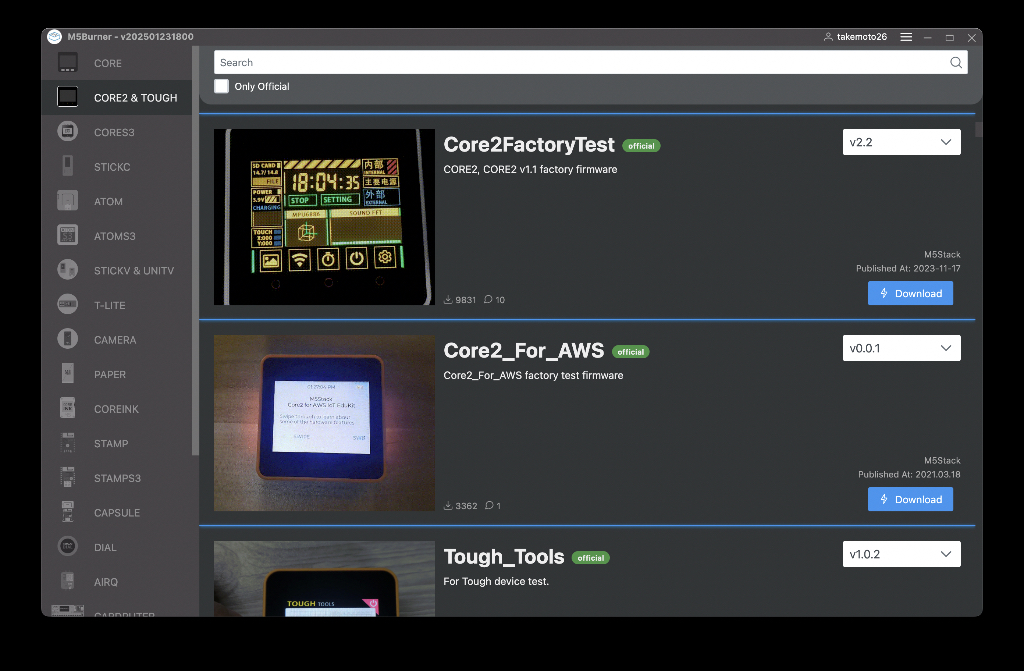Switch to the CORE category tab
1024x671 pixels.
coord(67,62)
